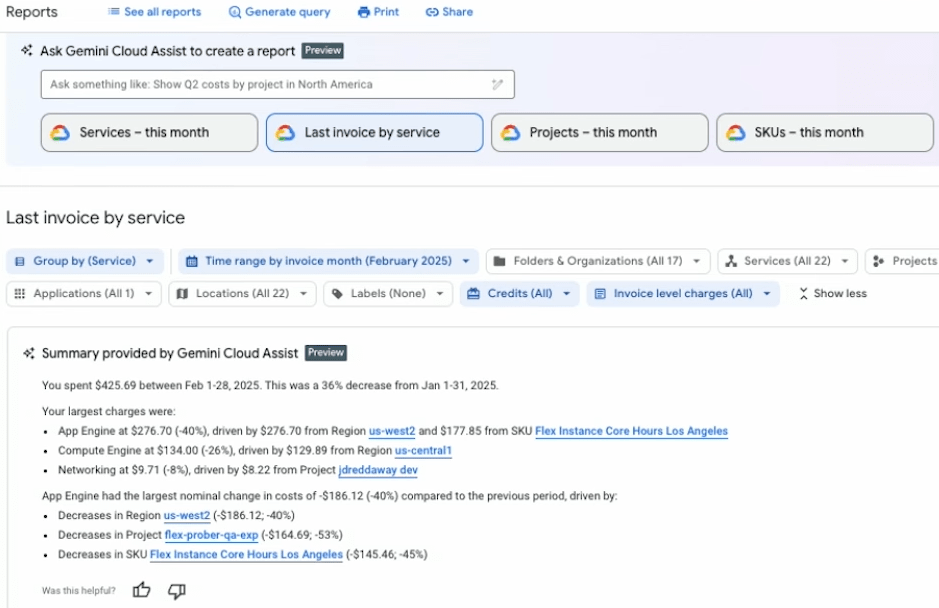This screenshot has height=608, width=939.
Task: Click the Invoice level charges document icon
Action: click(x=600, y=294)
